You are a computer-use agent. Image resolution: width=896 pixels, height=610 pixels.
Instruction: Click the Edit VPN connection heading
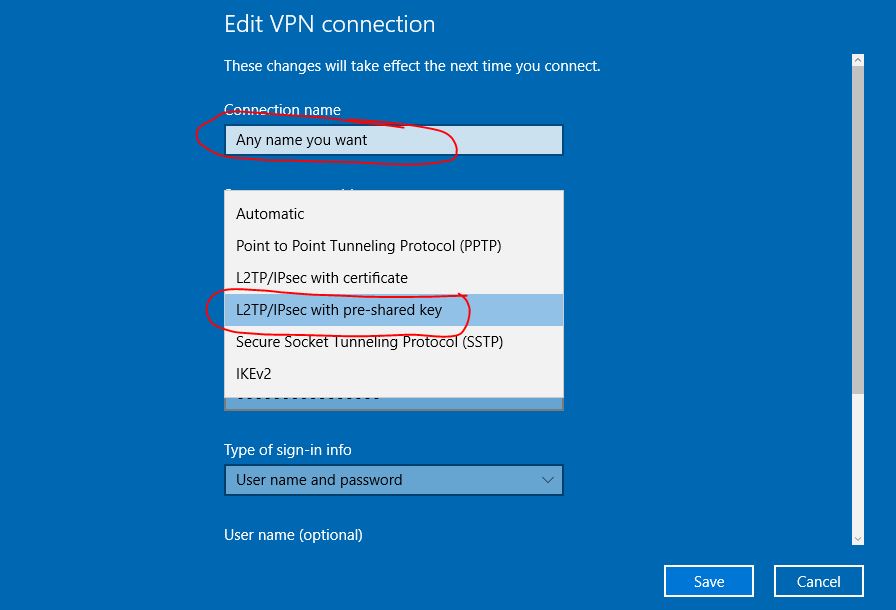click(x=330, y=24)
